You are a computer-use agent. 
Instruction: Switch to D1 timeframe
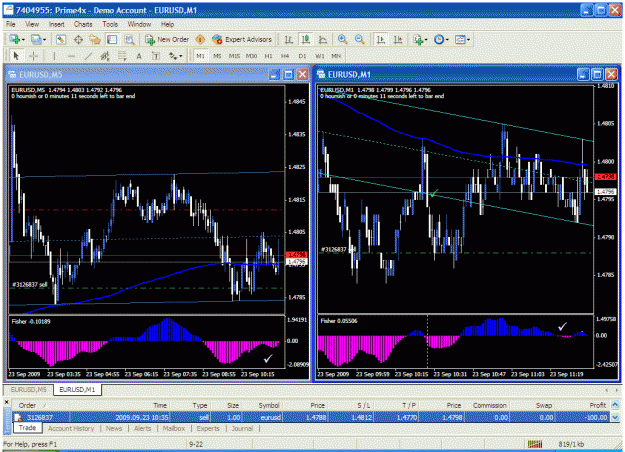pyautogui.click(x=302, y=56)
